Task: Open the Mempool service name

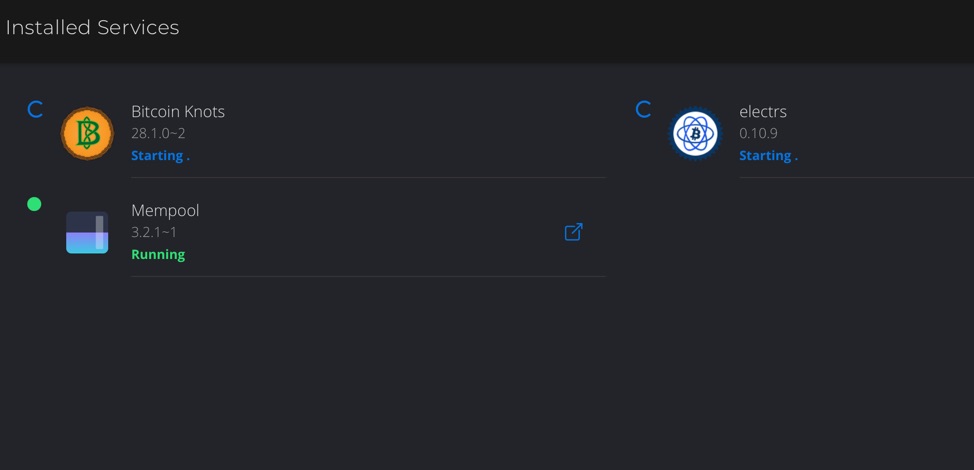Action: pyautogui.click(x=165, y=211)
